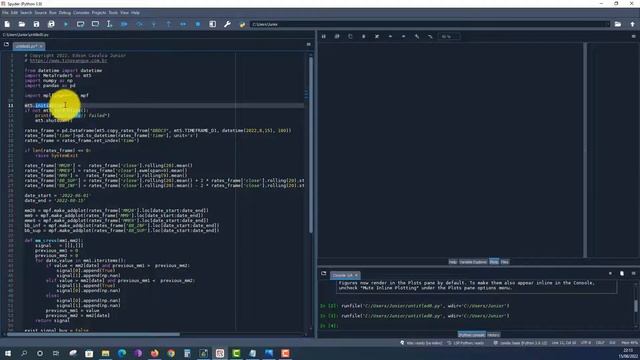
Task: Browse the editor tabs list
Action: 6,44
